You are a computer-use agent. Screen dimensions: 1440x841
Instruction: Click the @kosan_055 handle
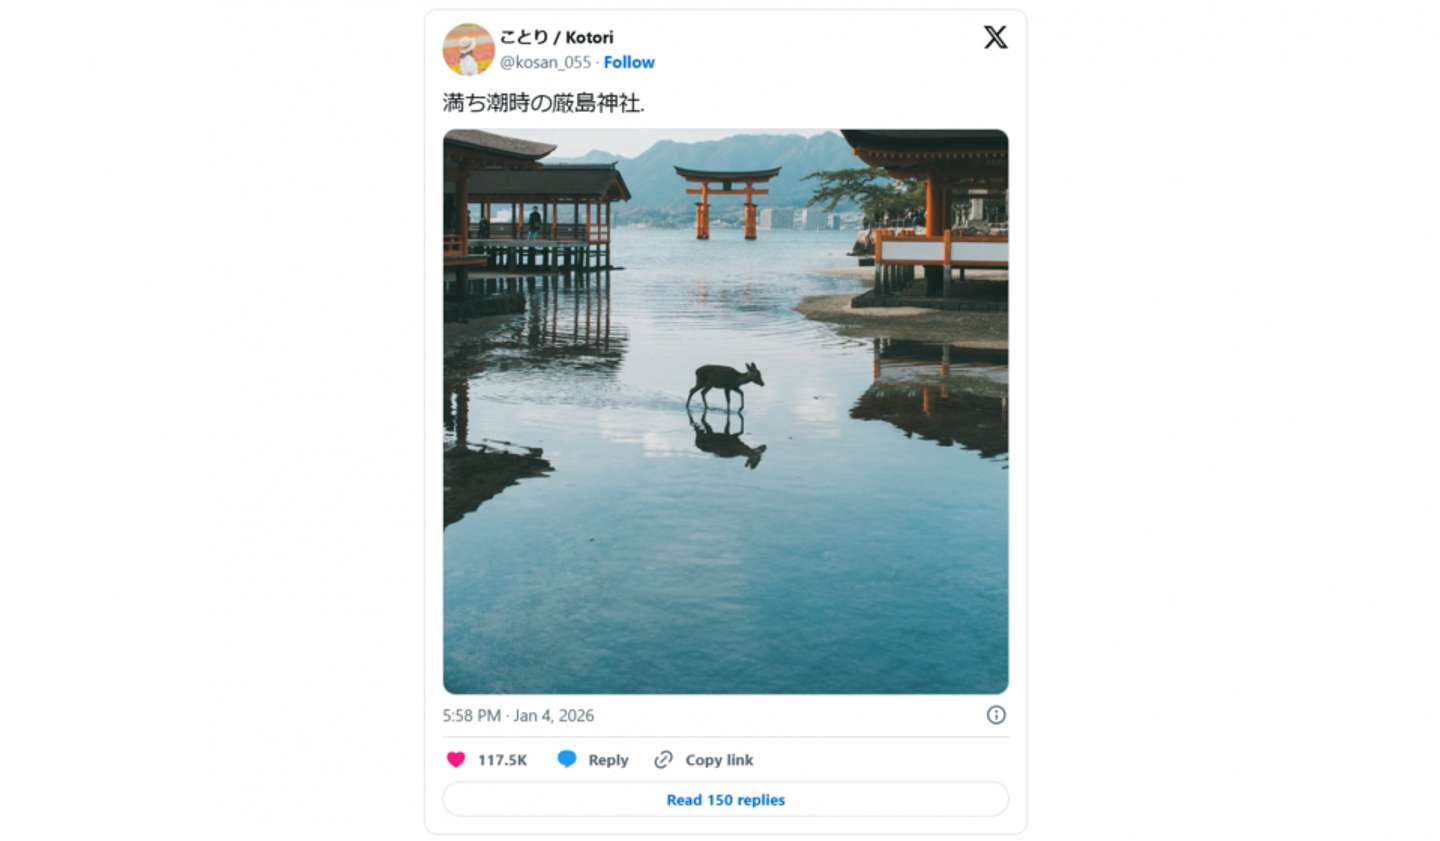click(545, 62)
